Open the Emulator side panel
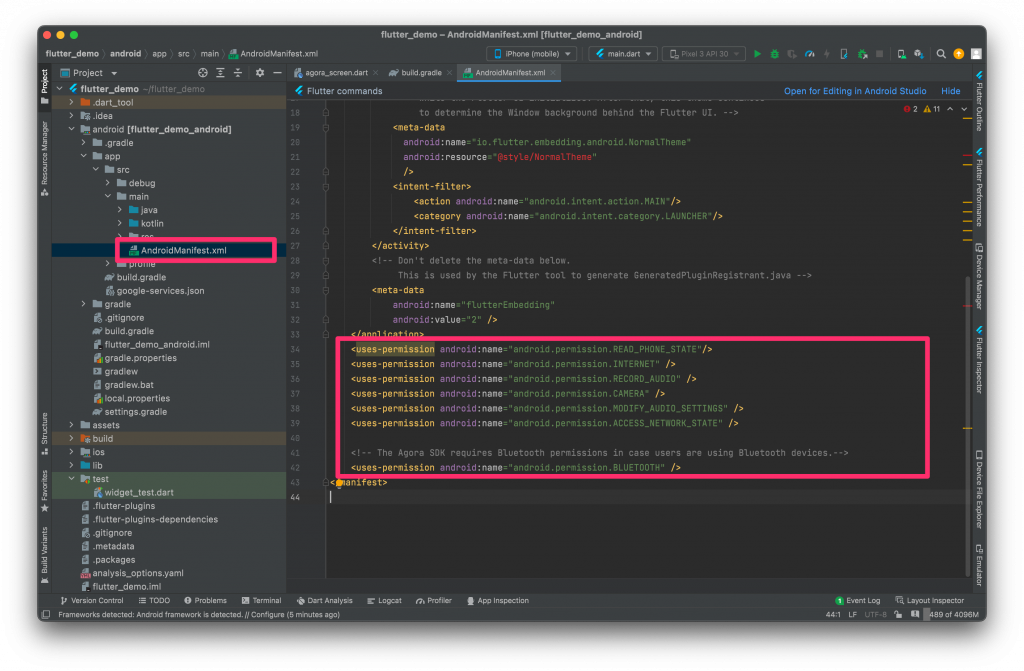The image size is (1024, 671). [x=979, y=565]
